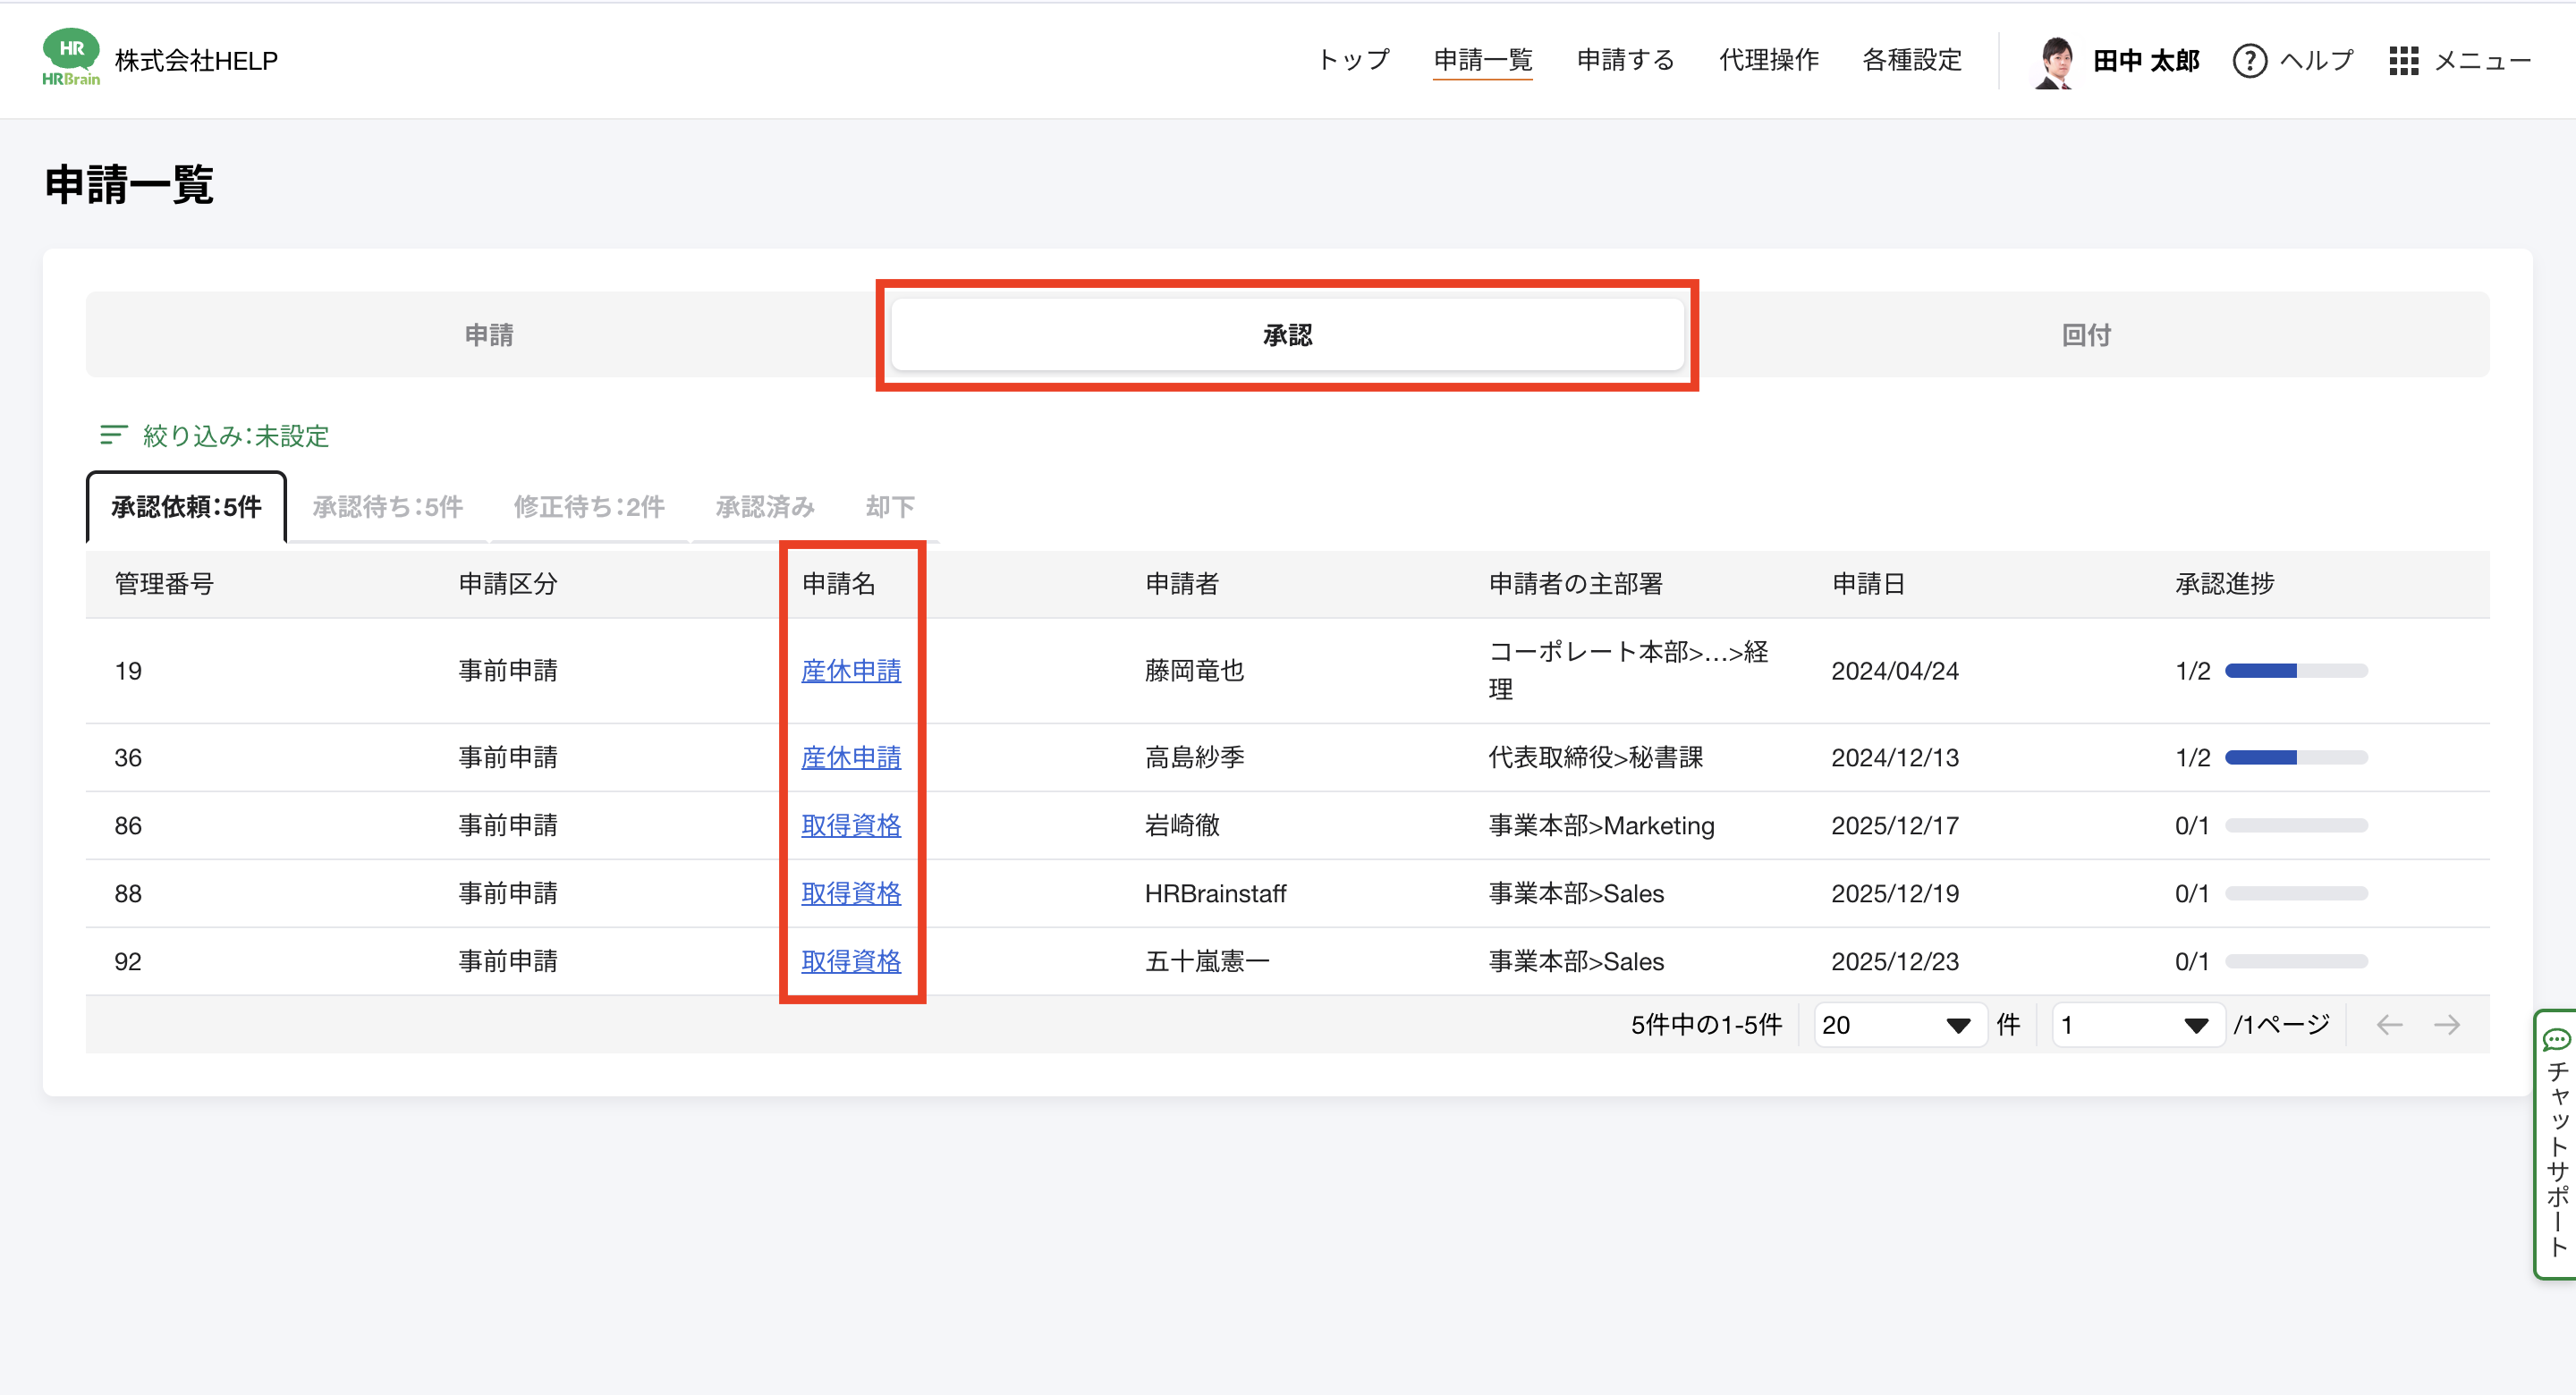The image size is (2576, 1395).
Task: Open the チャットサポート chat widget
Action: tap(2556, 1144)
